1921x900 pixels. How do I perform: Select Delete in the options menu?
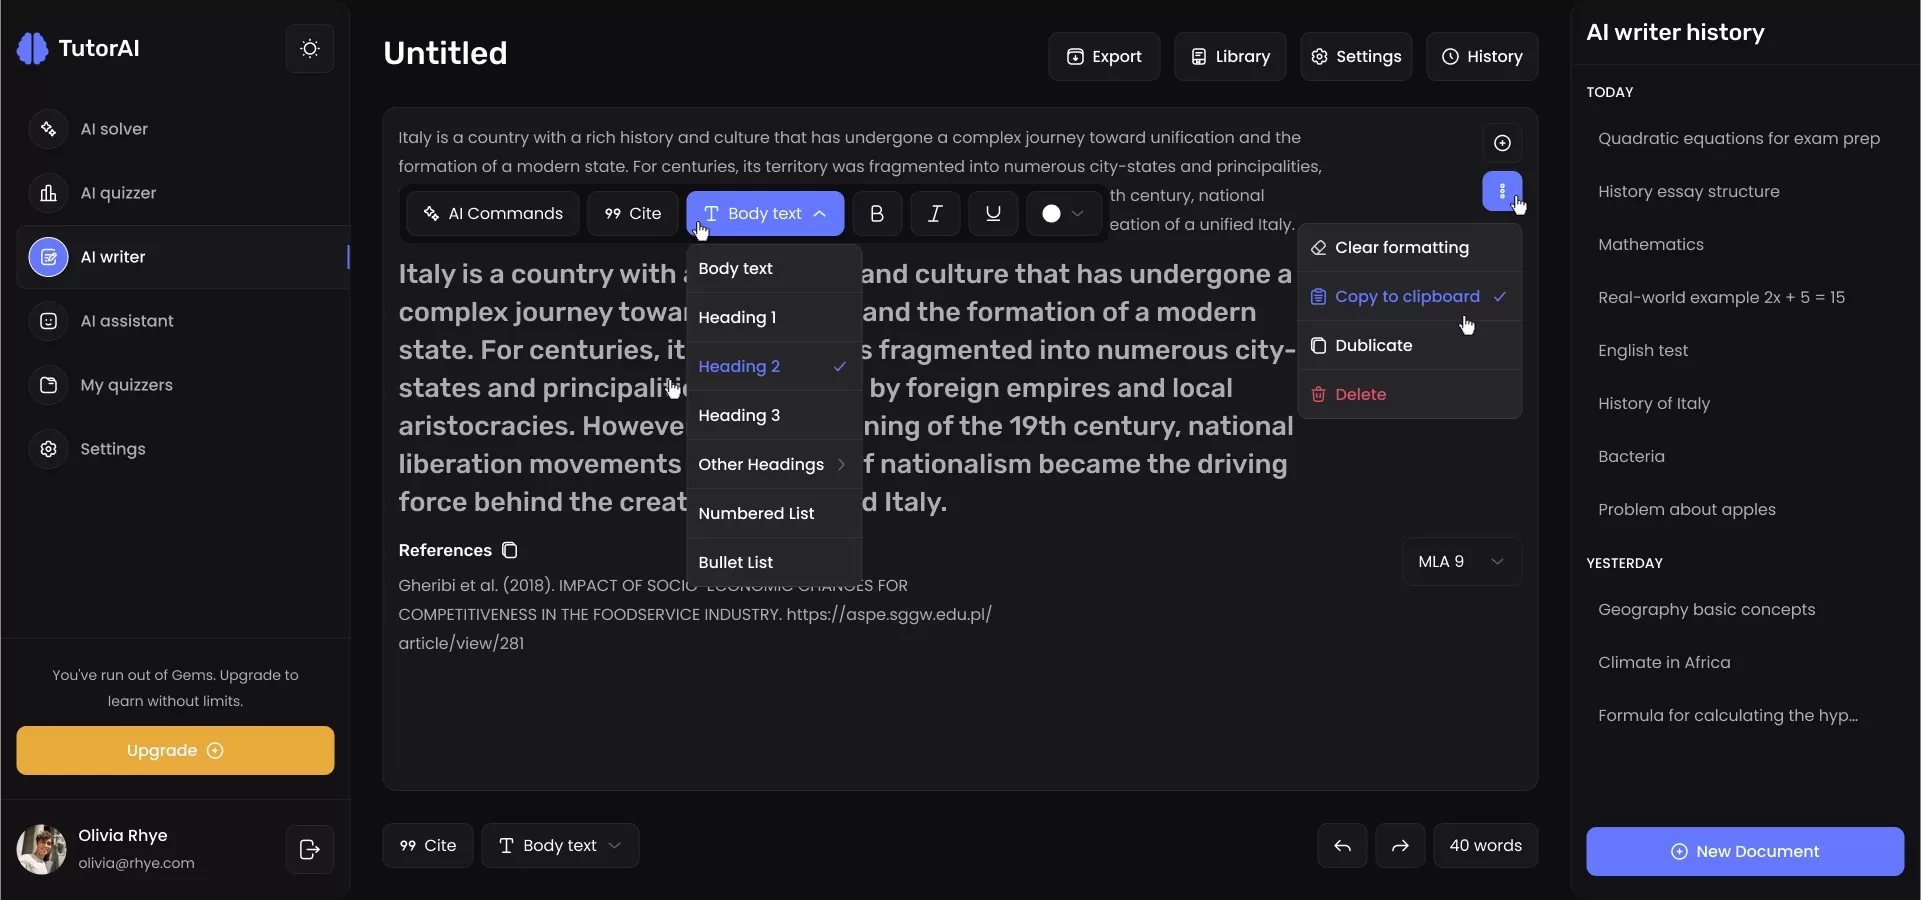pyautogui.click(x=1360, y=395)
